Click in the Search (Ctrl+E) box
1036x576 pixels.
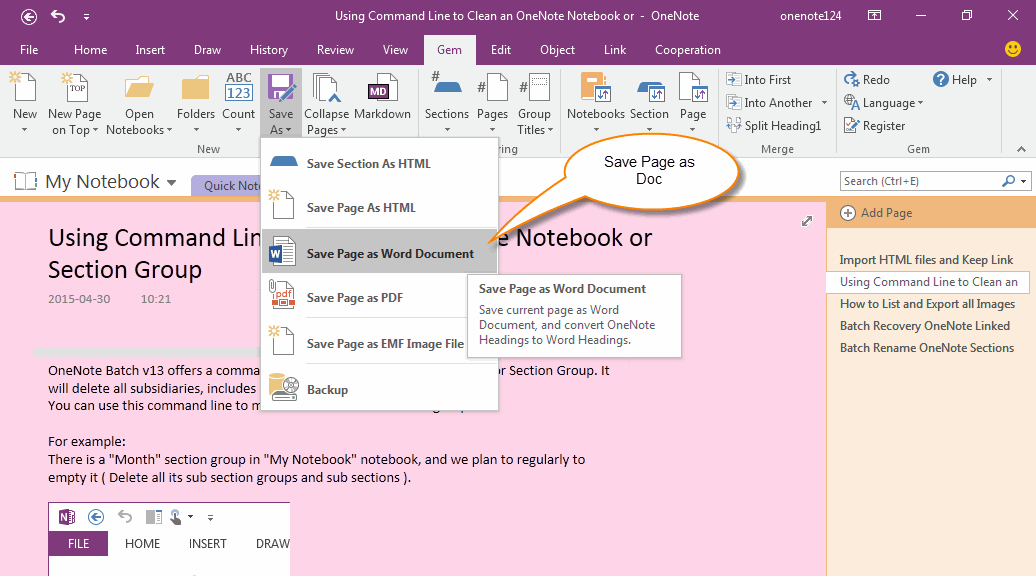click(x=920, y=181)
